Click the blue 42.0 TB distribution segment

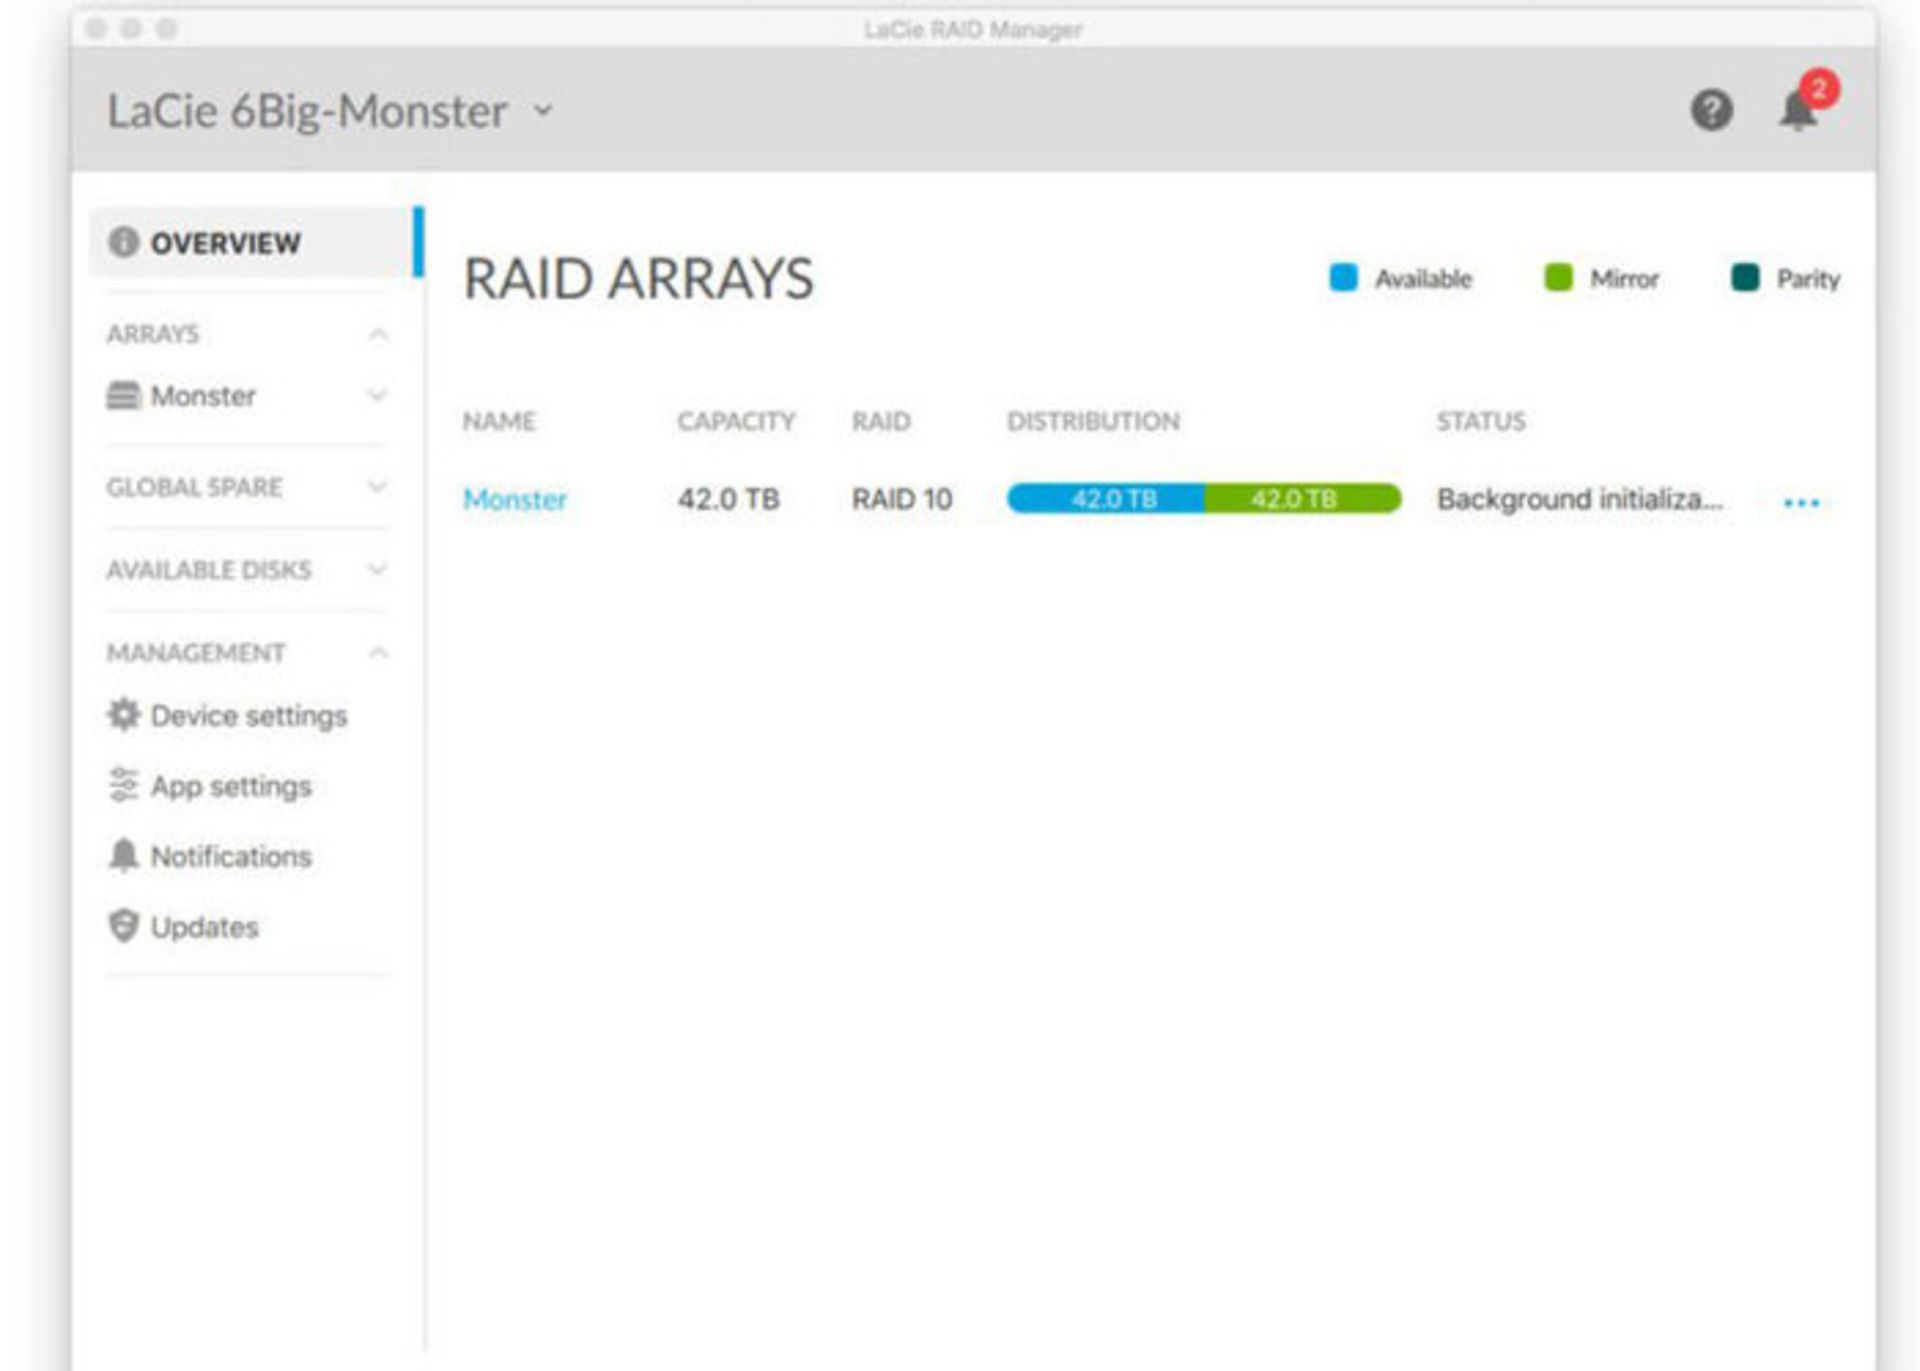click(x=1106, y=498)
